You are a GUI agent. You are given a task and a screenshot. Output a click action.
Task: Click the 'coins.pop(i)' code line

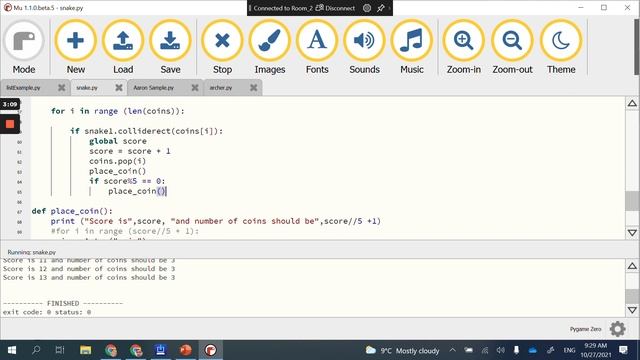click(118, 161)
